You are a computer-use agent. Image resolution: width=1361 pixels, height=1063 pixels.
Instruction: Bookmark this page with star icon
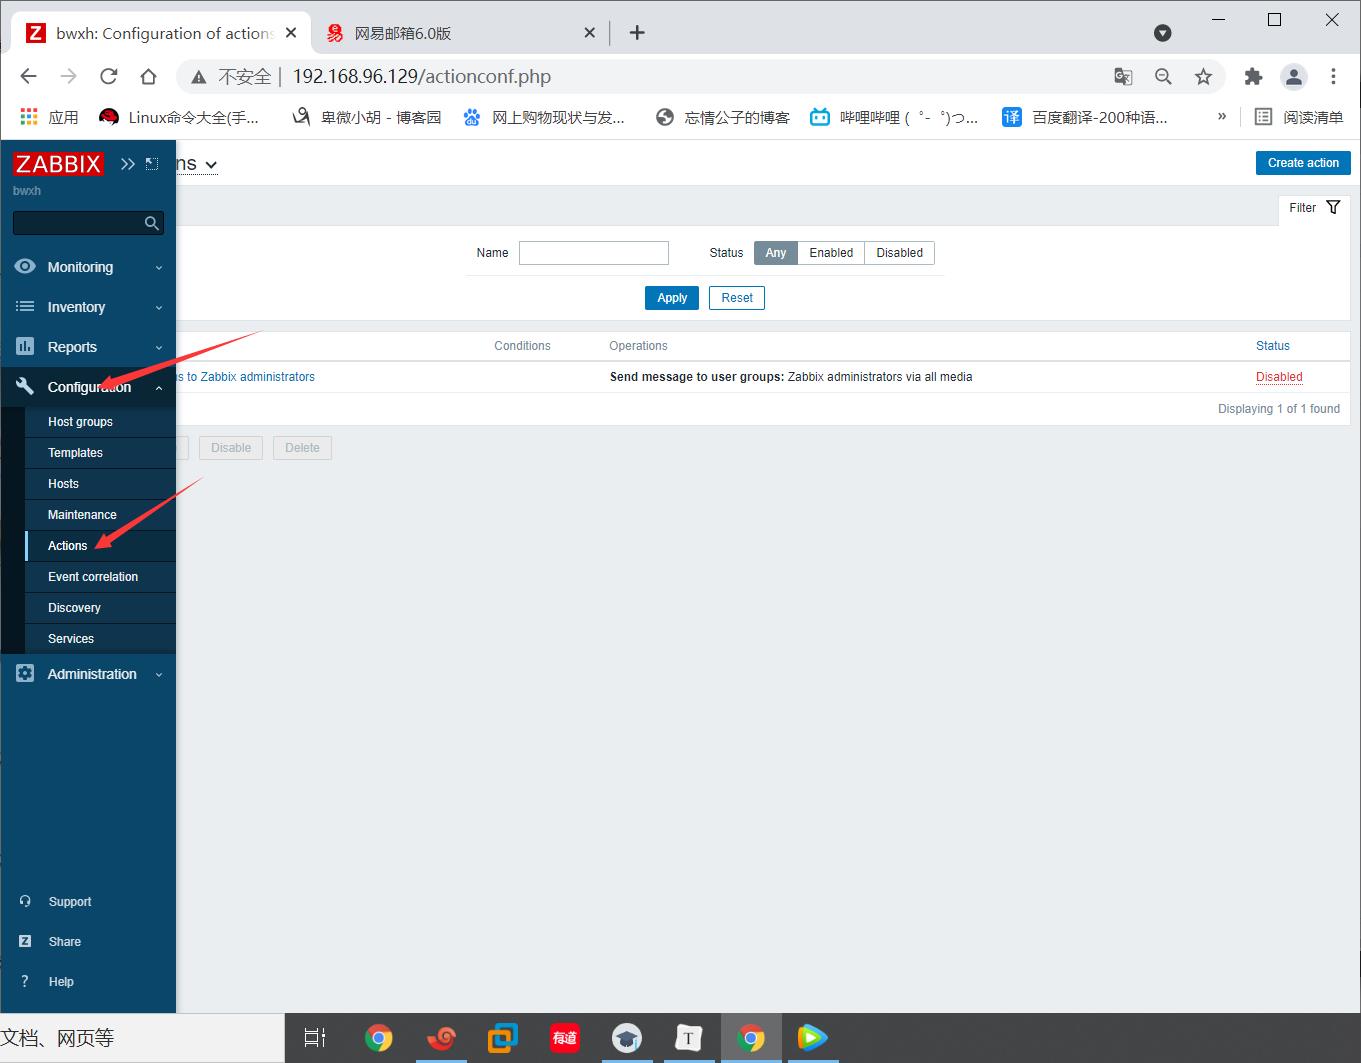pos(1203,77)
